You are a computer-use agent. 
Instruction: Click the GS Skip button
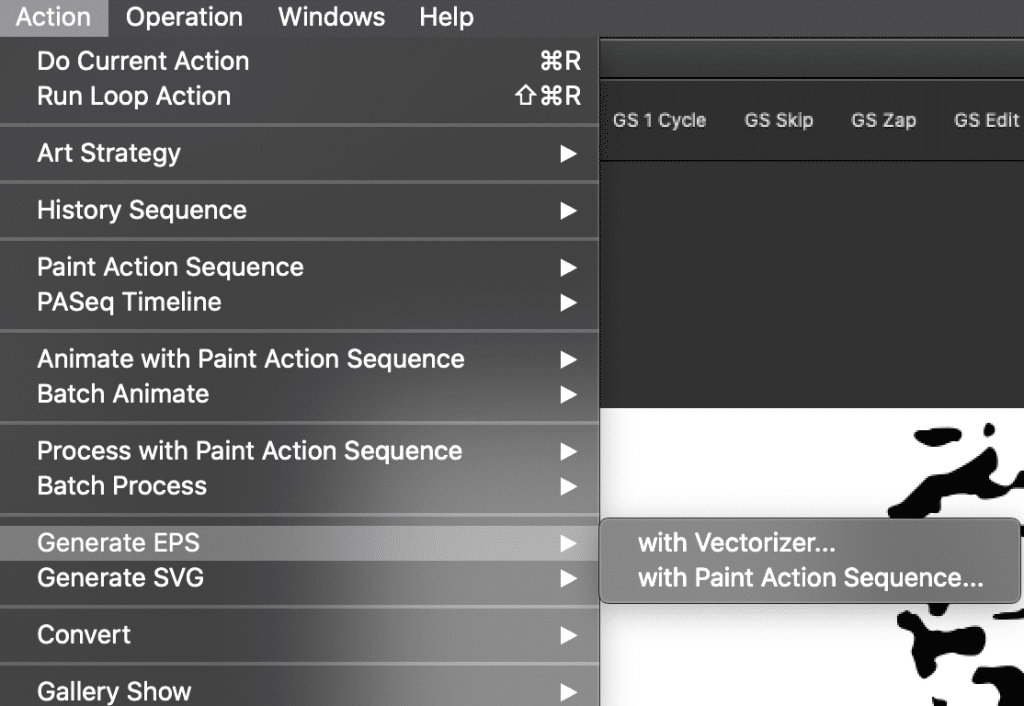(778, 120)
